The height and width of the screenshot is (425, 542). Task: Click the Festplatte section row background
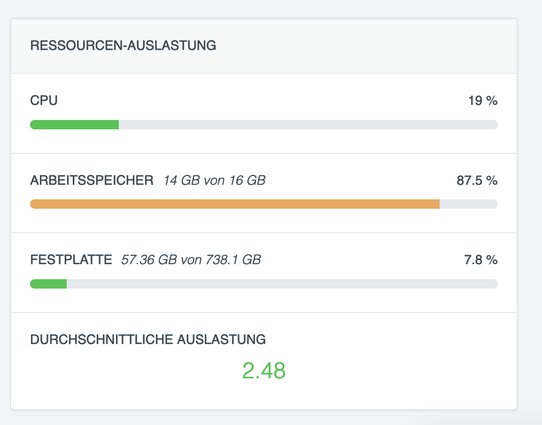click(x=264, y=273)
